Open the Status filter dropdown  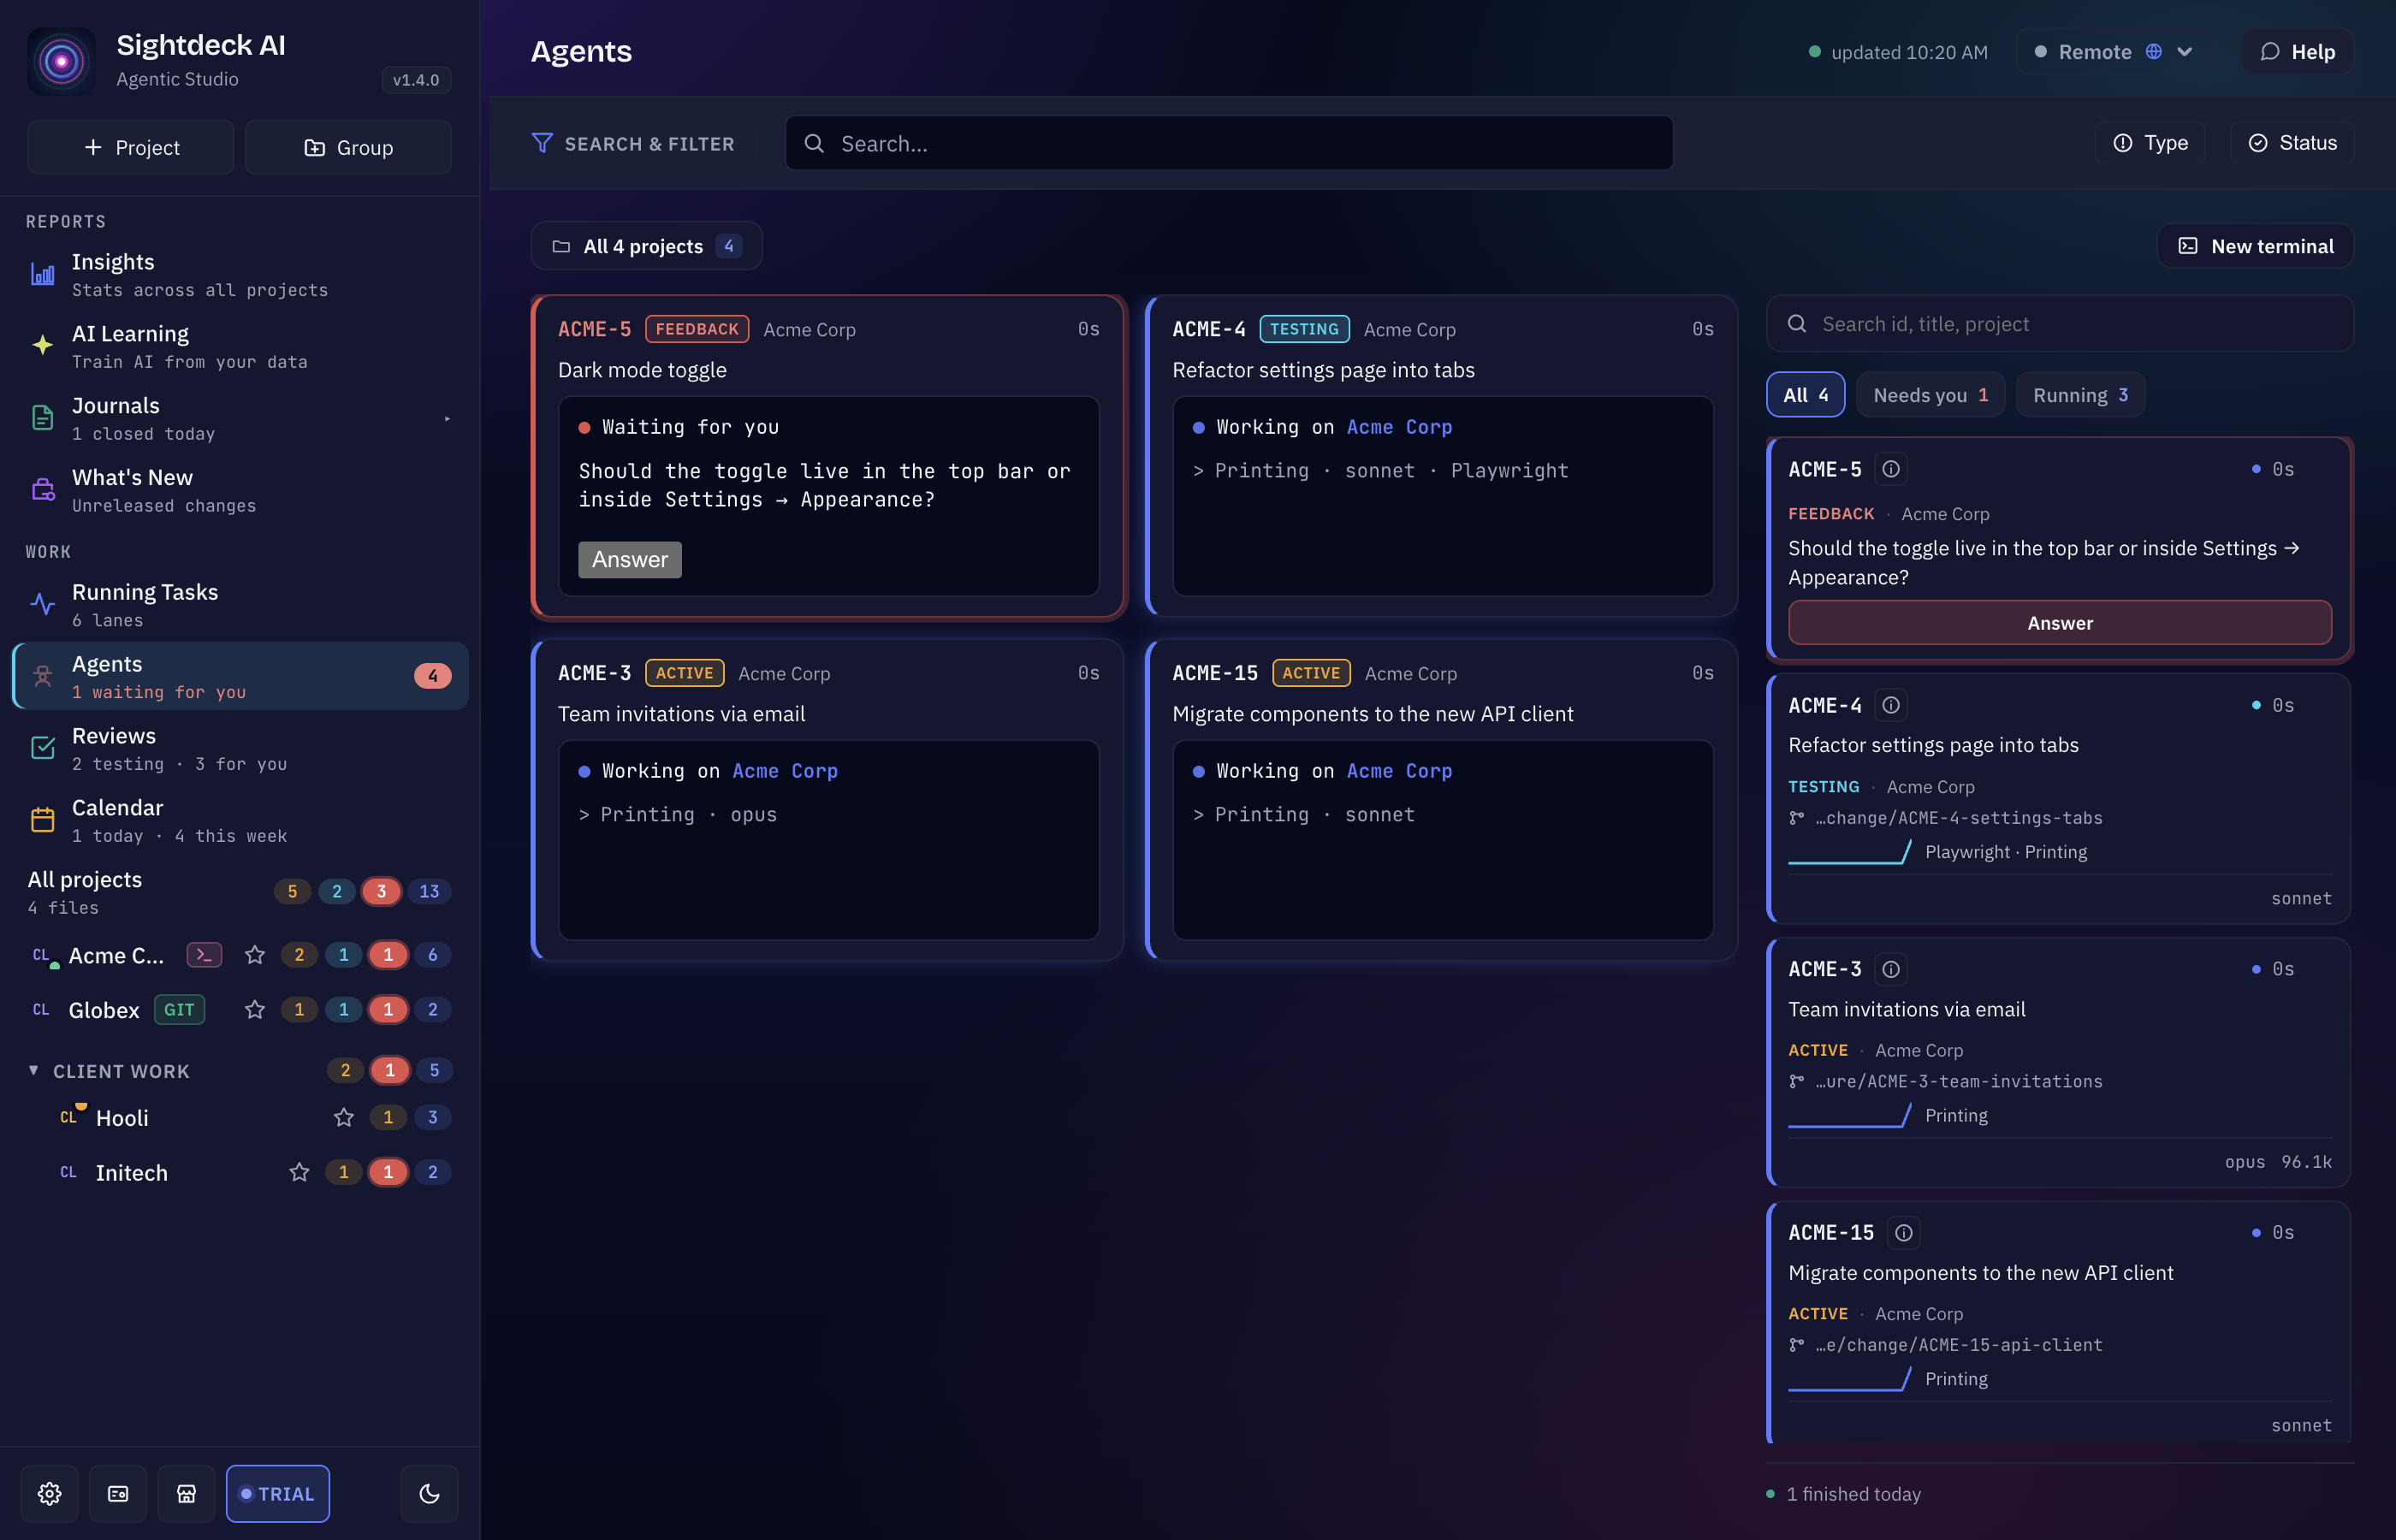(x=2292, y=143)
